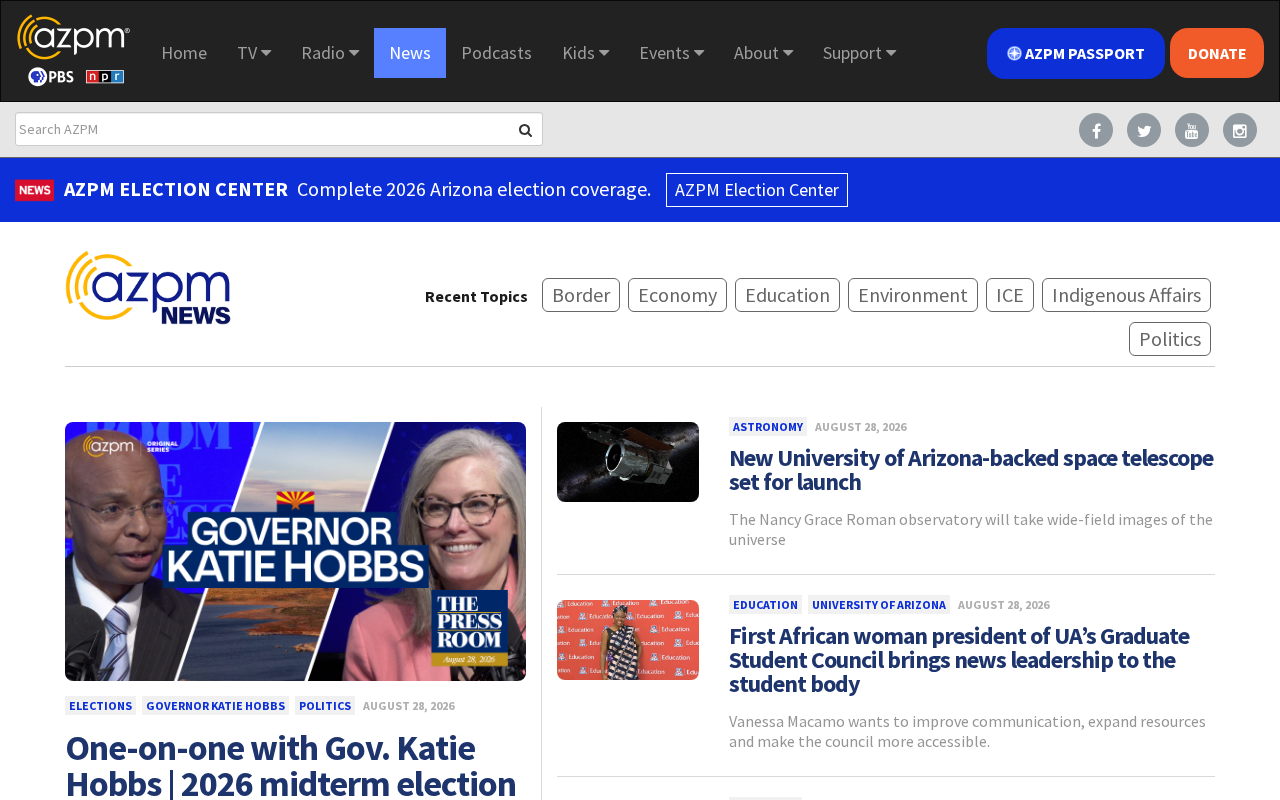The image size is (1280, 800).
Task: Select the Education topic tag
Action: 787,295
